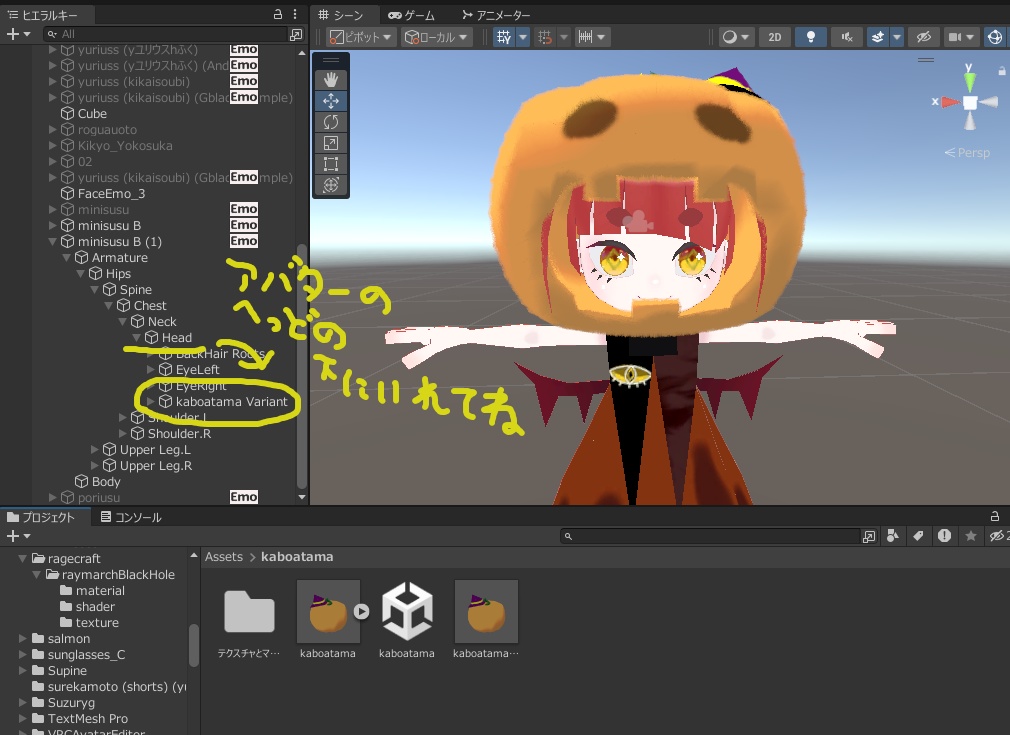Select the Hand view tool
The image size is (1010, 735).
[x=330, y=80]
